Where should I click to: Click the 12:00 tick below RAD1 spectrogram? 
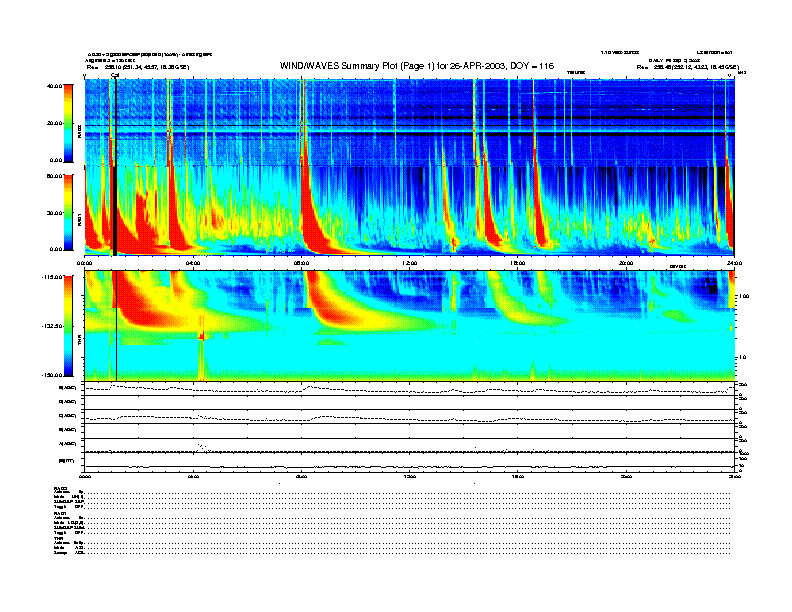[410, 263]
